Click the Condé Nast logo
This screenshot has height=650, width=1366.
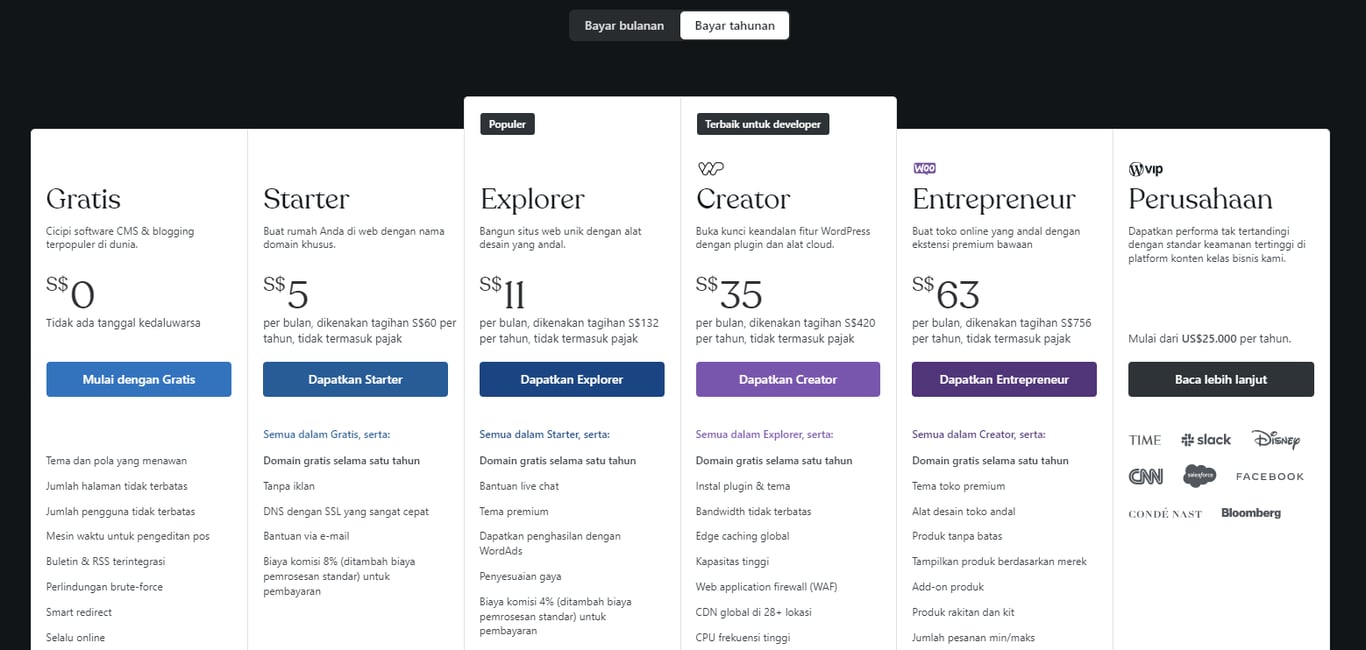1165,512
